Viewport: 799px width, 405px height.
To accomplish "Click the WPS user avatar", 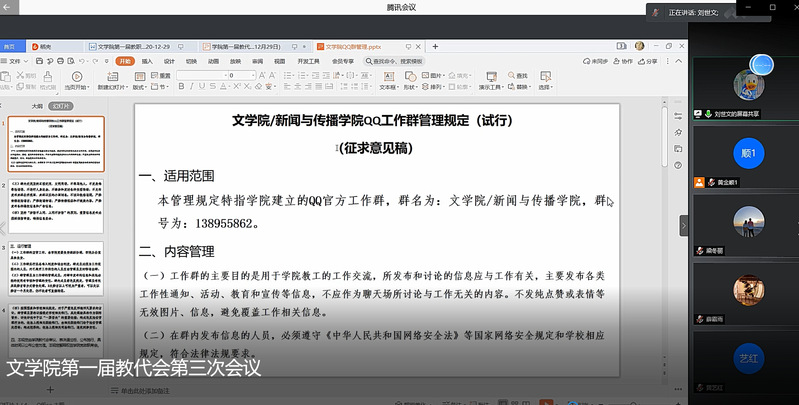I will pyautogui.click(x=640, y=46).
